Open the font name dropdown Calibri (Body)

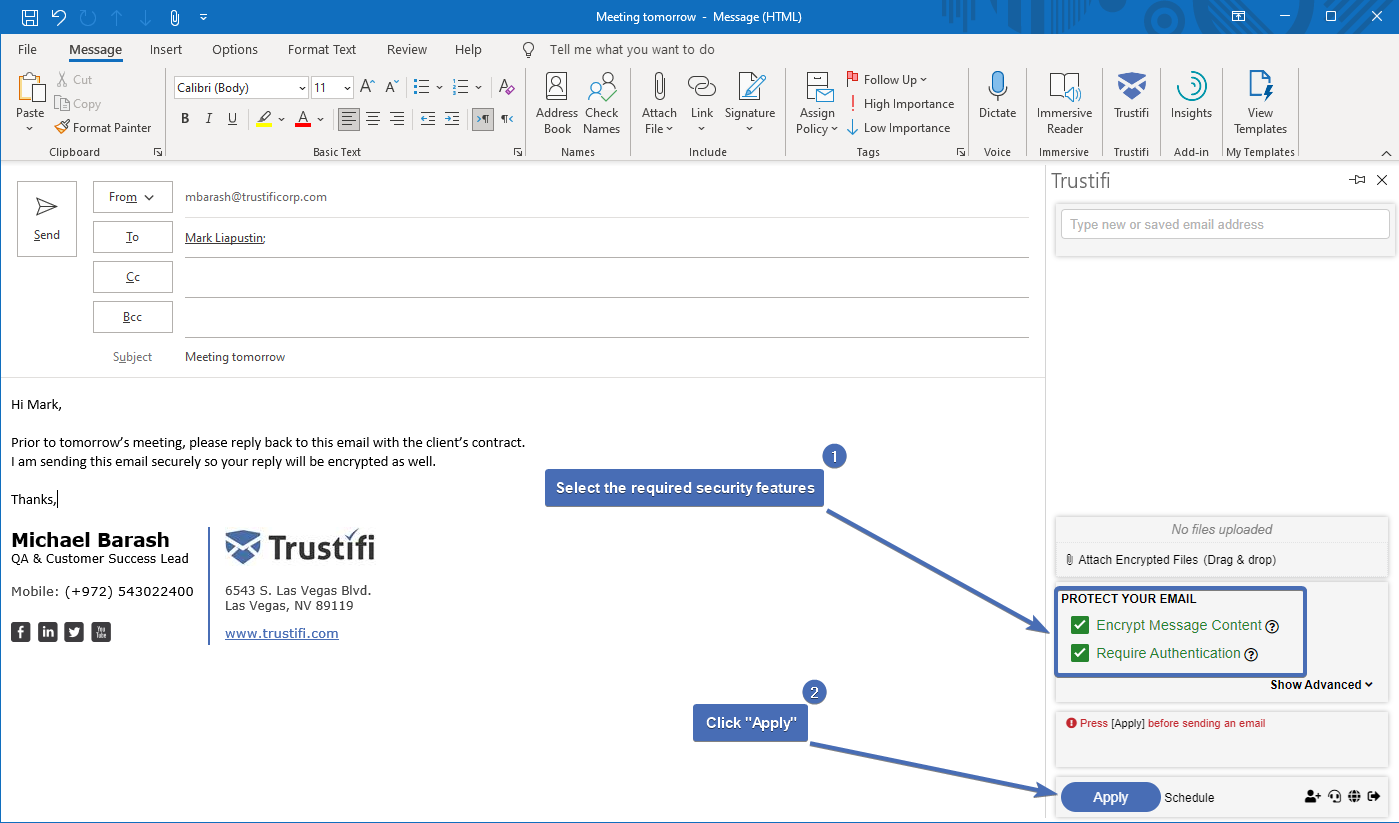(x=301, y=88)
